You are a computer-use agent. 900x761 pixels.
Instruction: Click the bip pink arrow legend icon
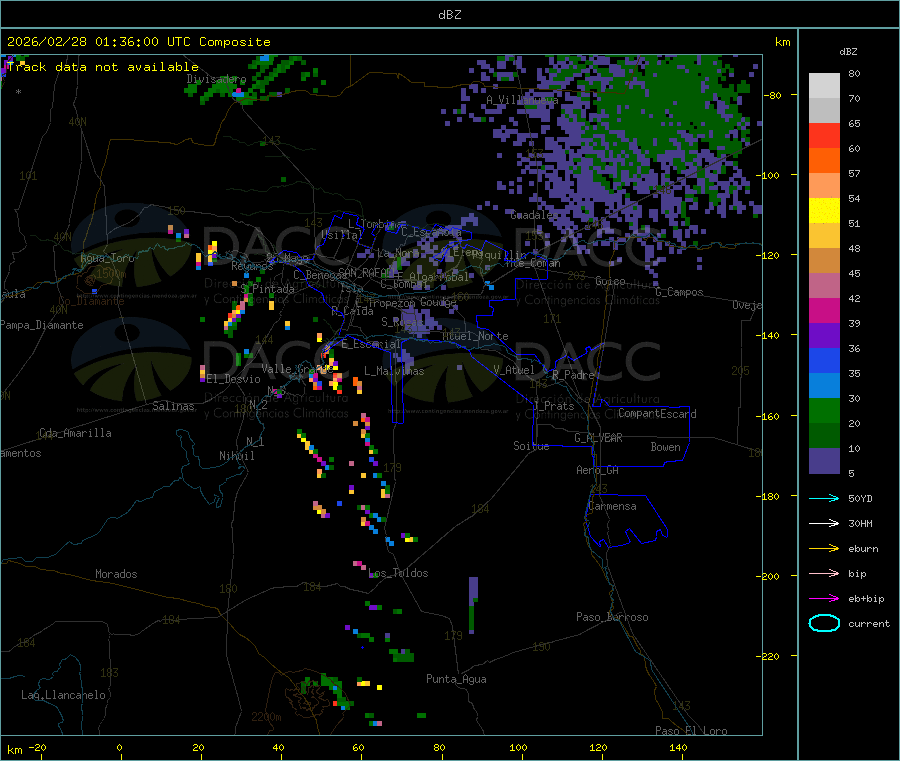click(824, 573)
